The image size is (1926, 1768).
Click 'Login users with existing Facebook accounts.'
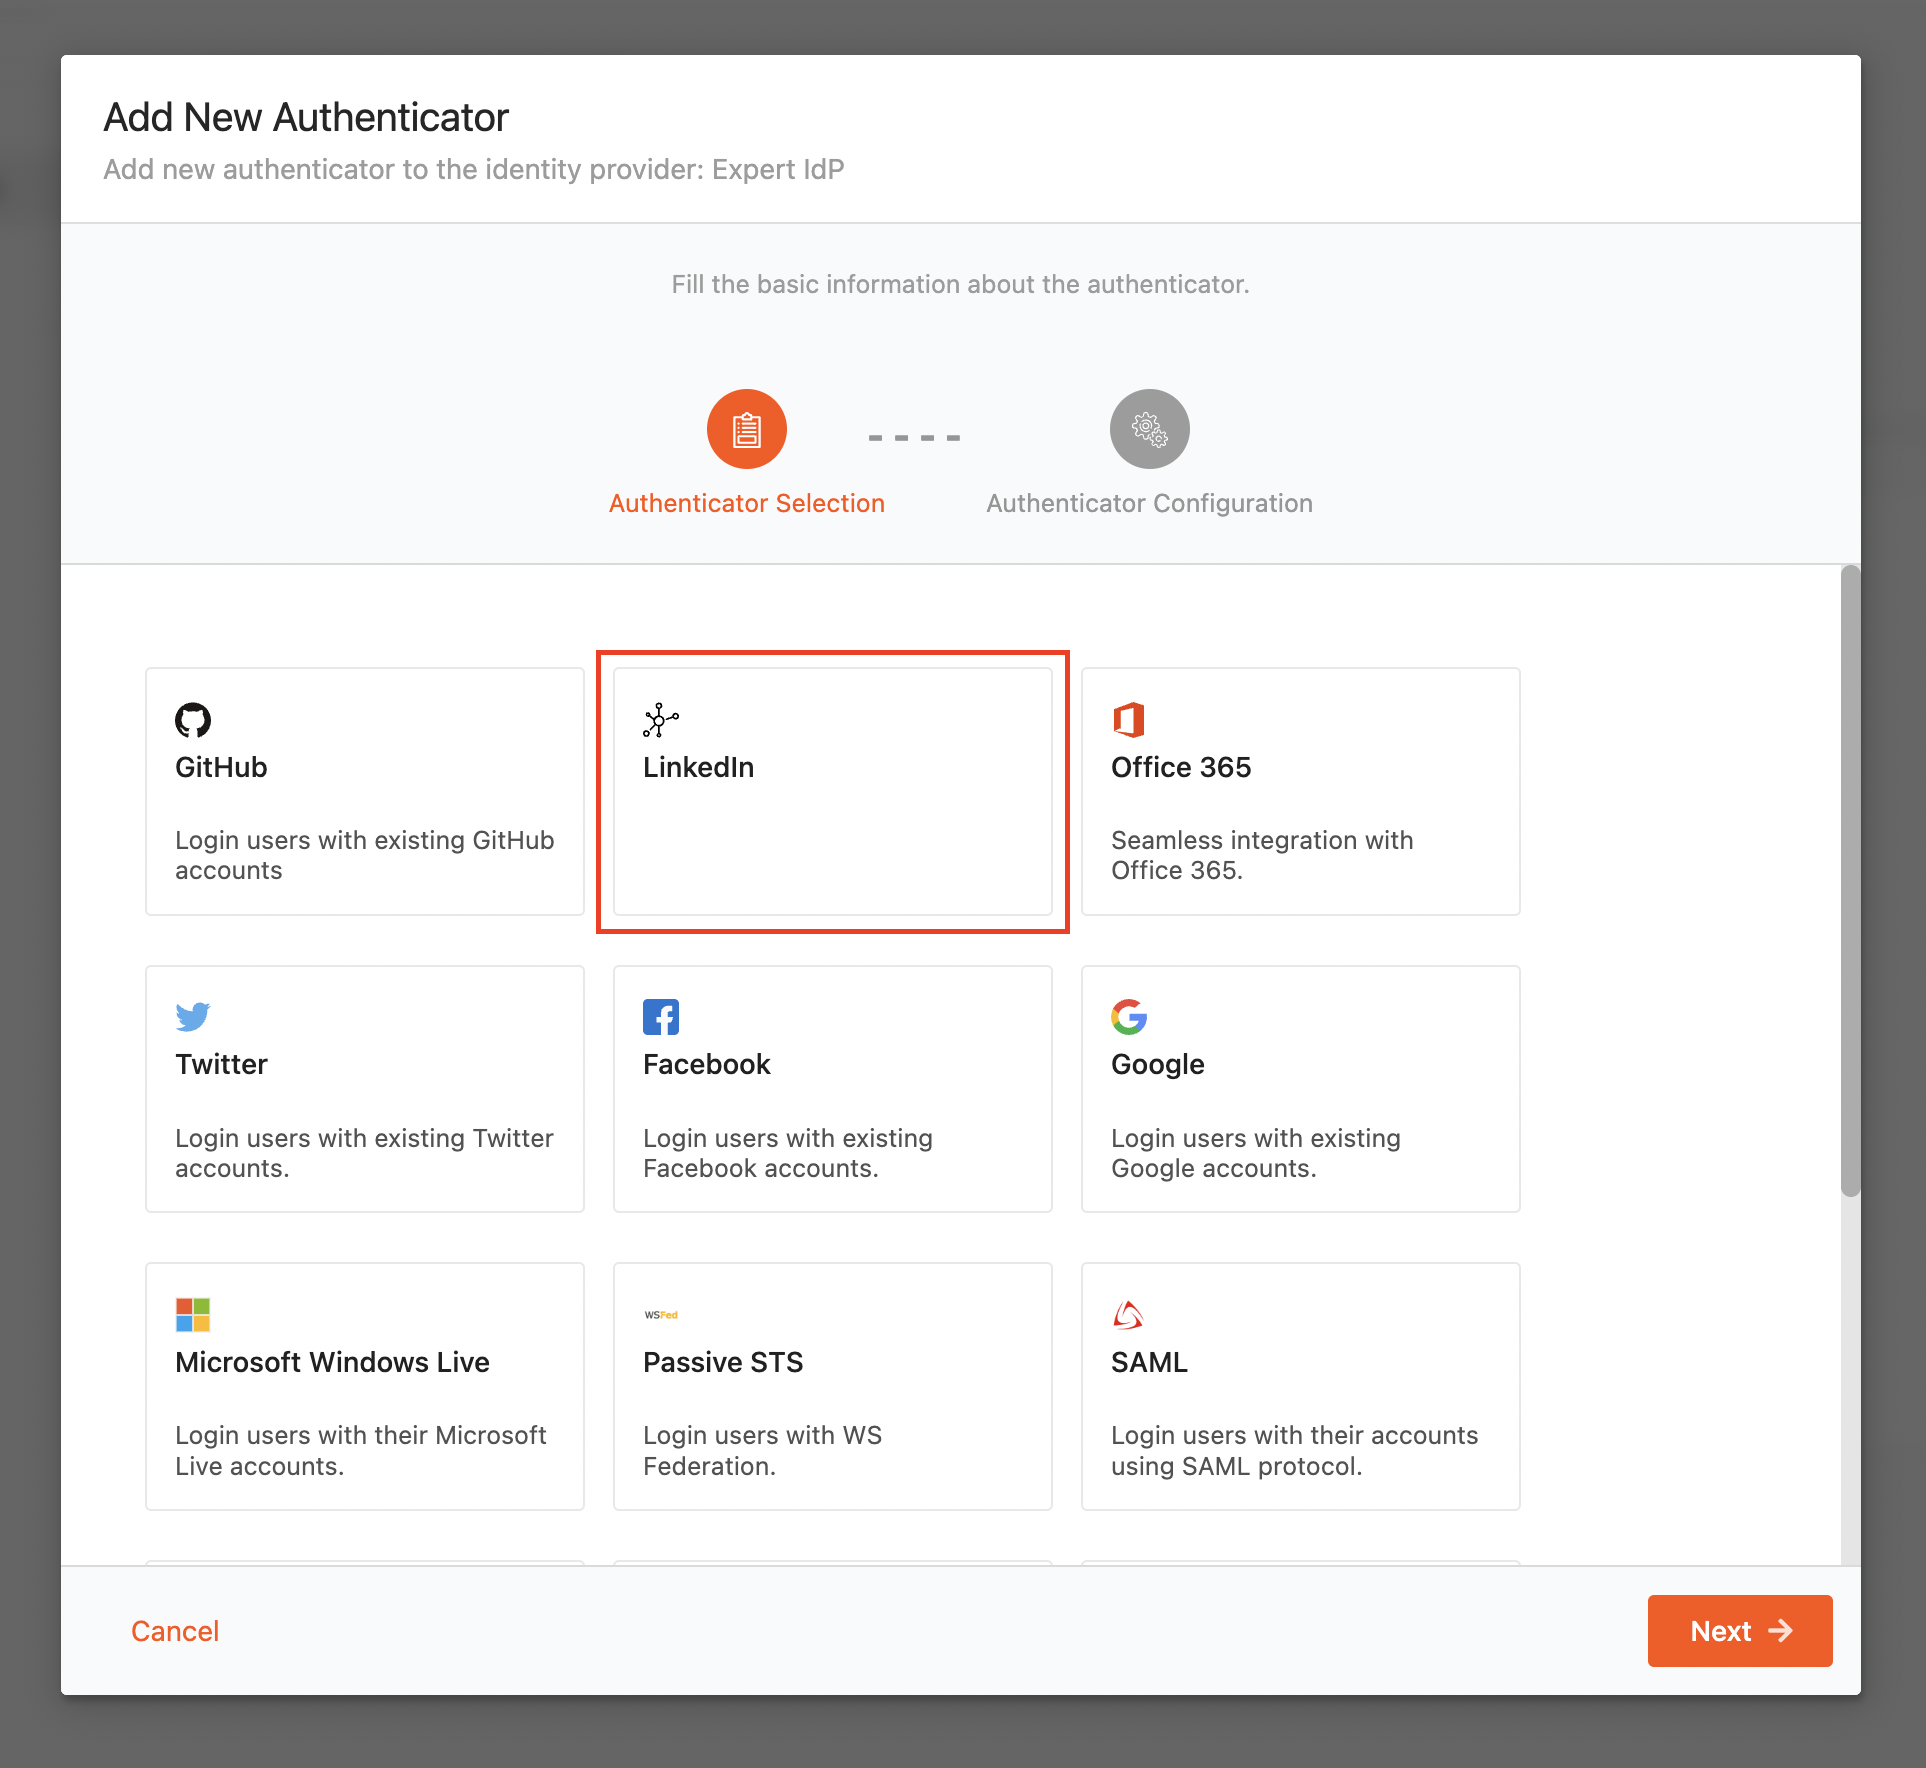(788, 1153)
